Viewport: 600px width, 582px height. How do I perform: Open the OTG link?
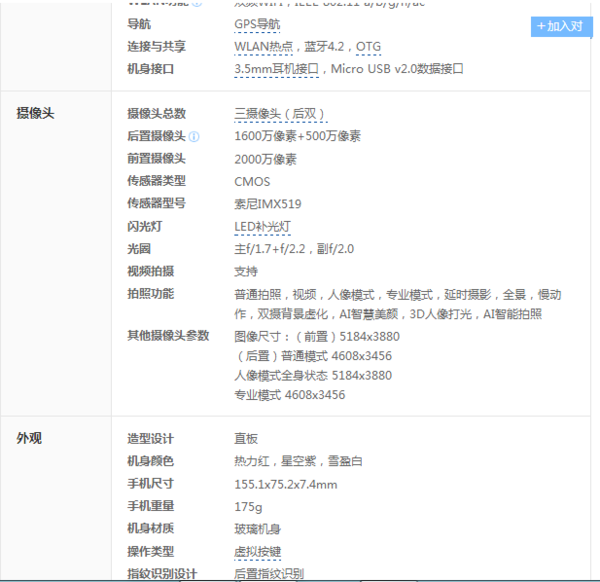tap(368, 47)
